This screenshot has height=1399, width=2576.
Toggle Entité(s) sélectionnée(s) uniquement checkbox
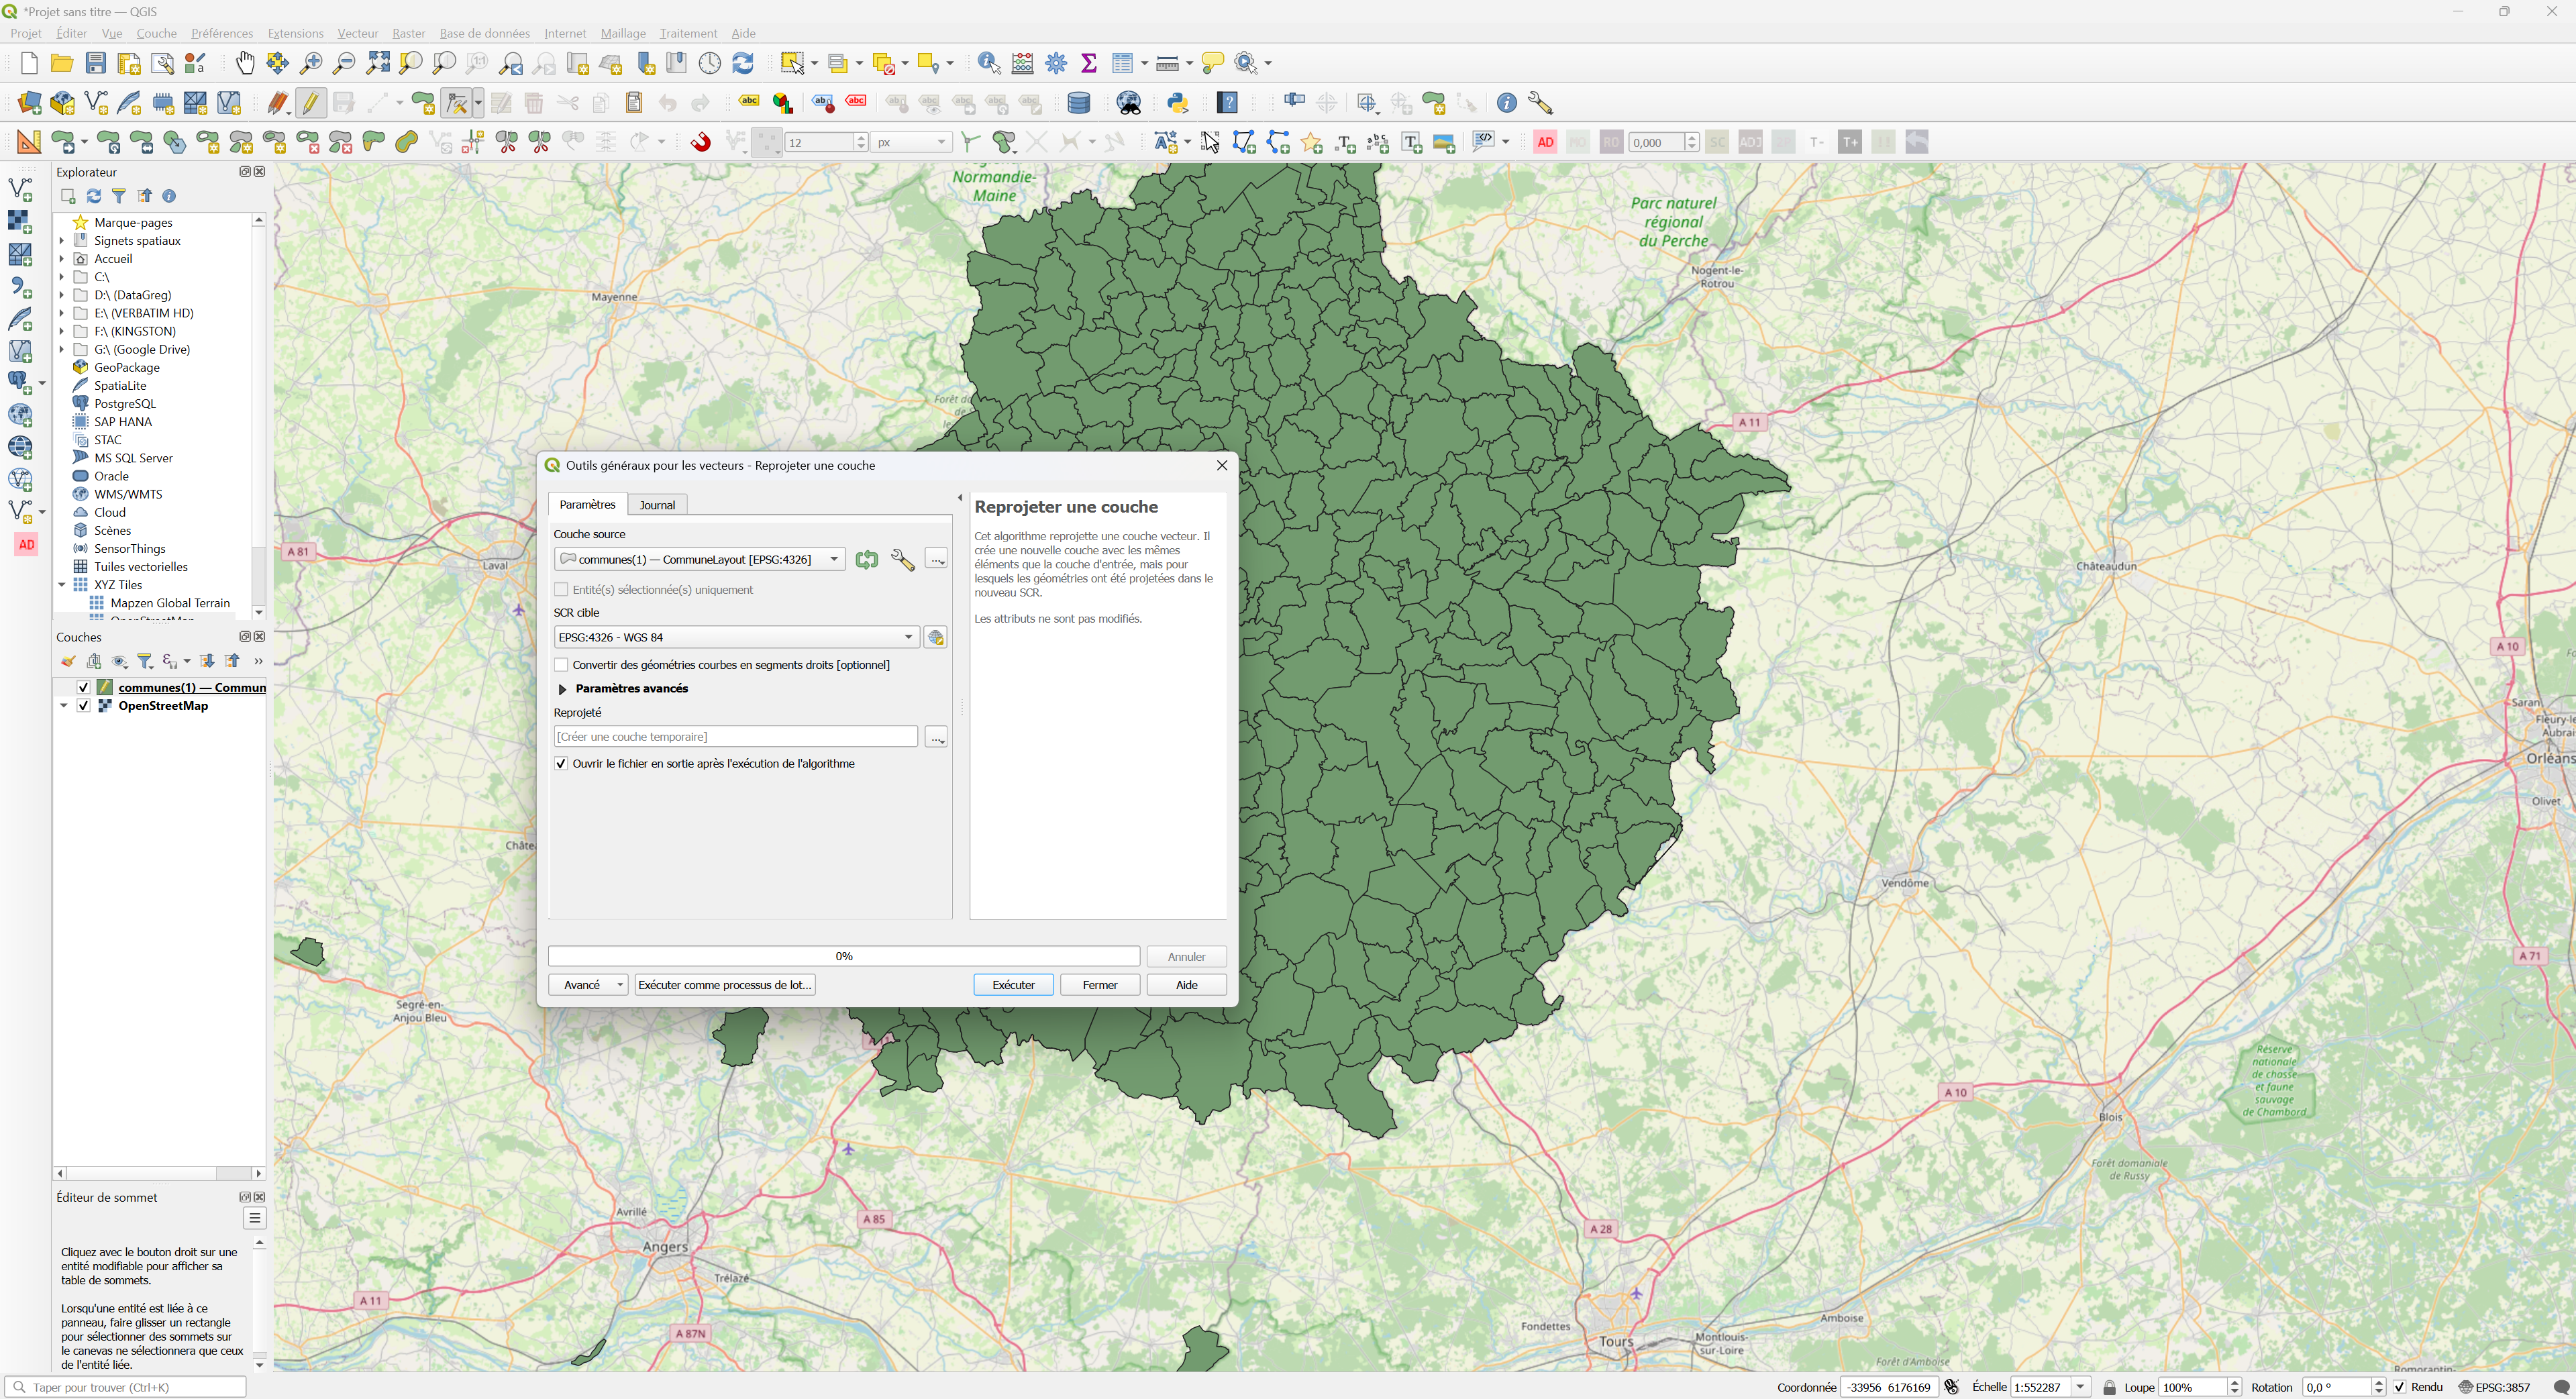click(561, 590)
